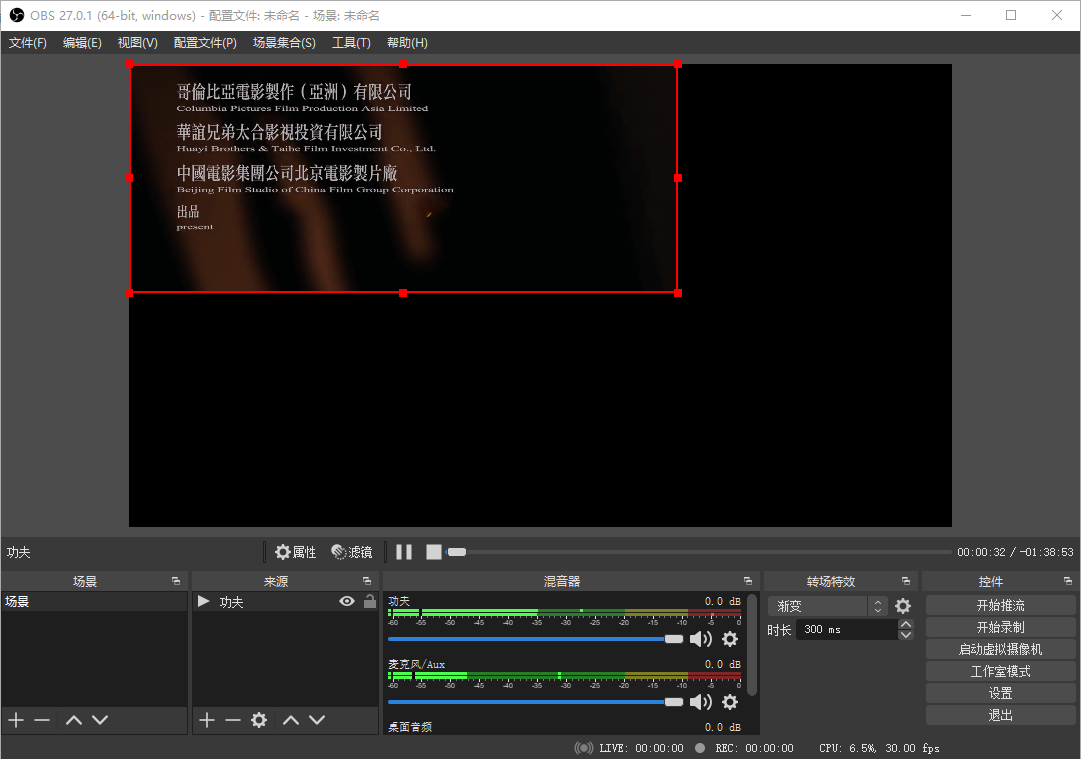This screenshot has height=759, width=1081.
Task: Click the OBS logo in title bar
Action: click(x=17, y=15)
